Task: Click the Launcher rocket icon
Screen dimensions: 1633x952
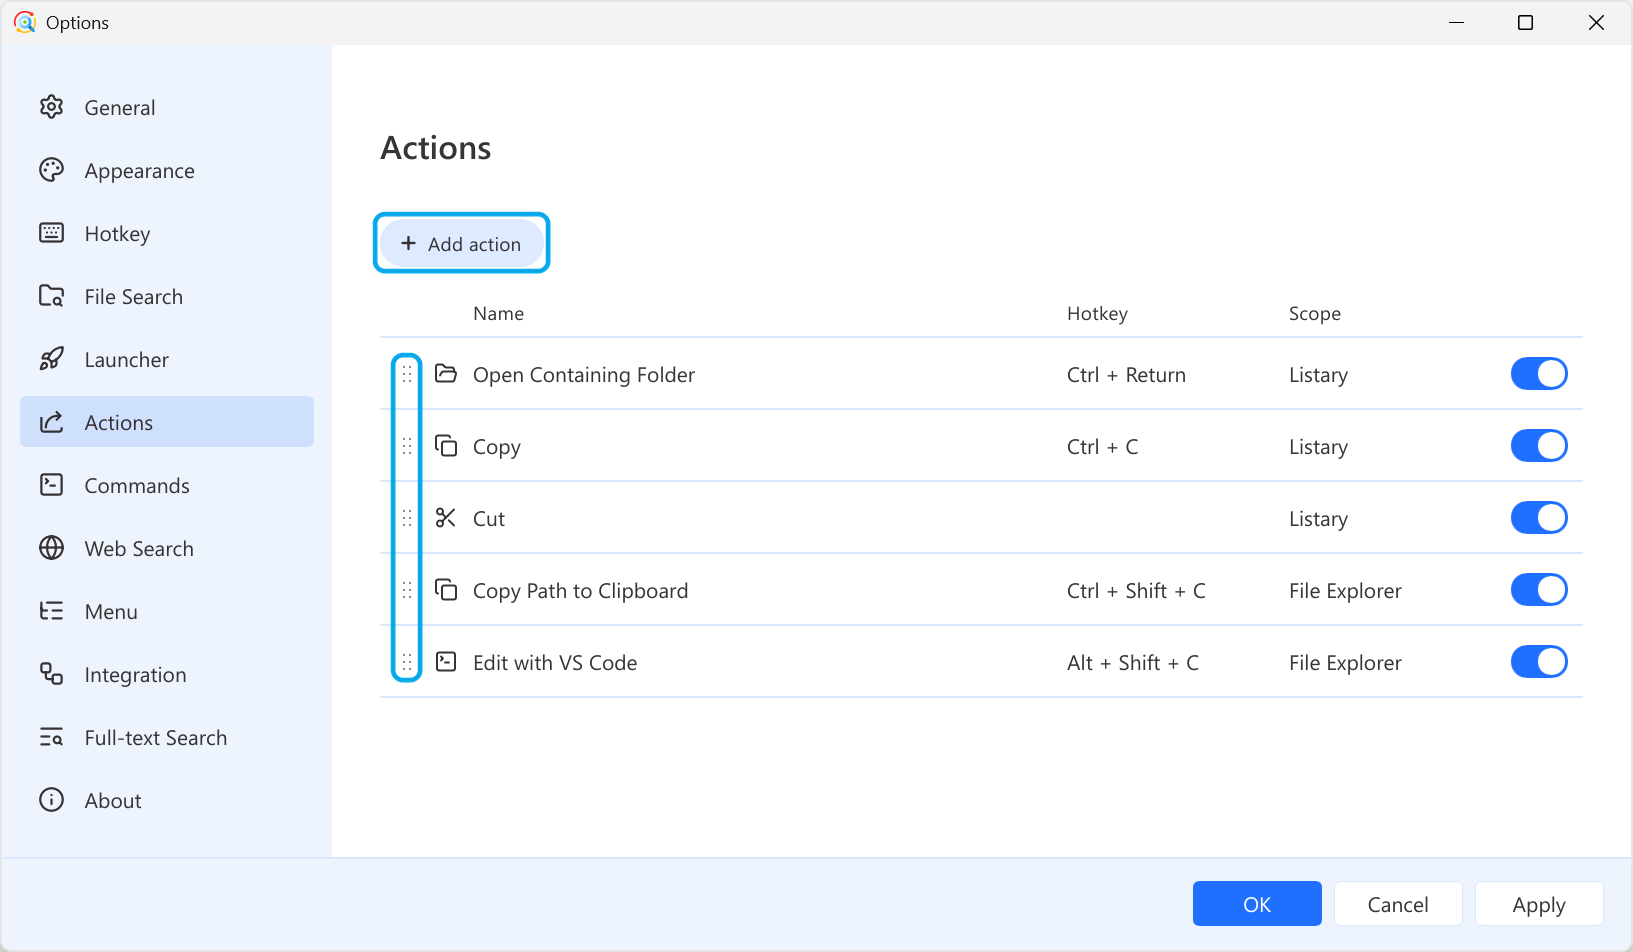Action: [51, 359]
